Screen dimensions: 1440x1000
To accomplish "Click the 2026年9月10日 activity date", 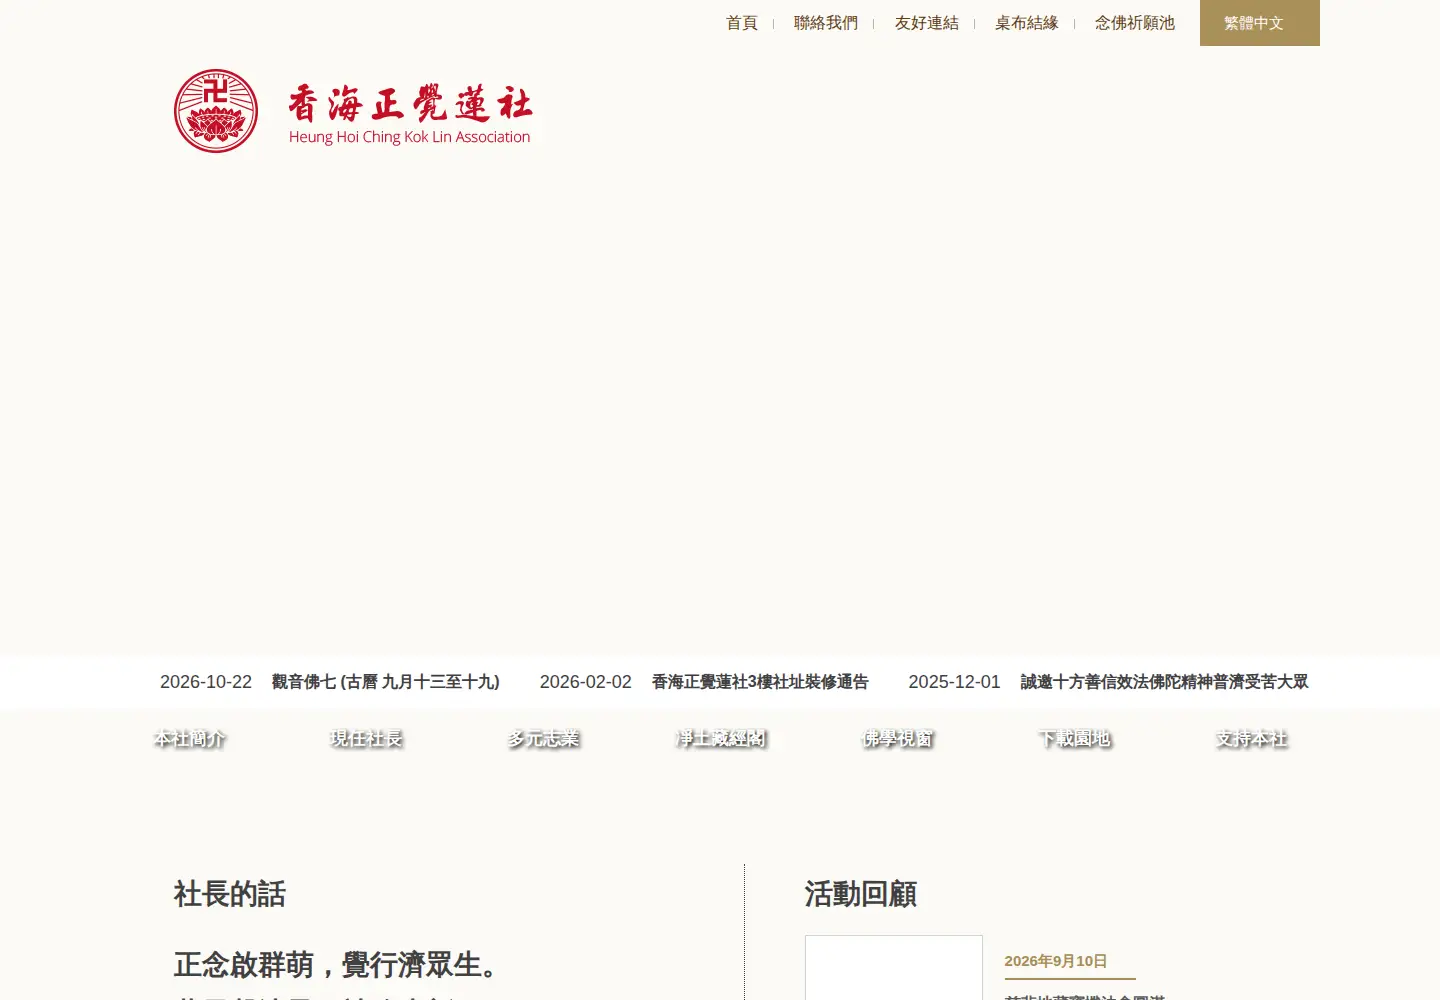I will (x=1056, y=961).
